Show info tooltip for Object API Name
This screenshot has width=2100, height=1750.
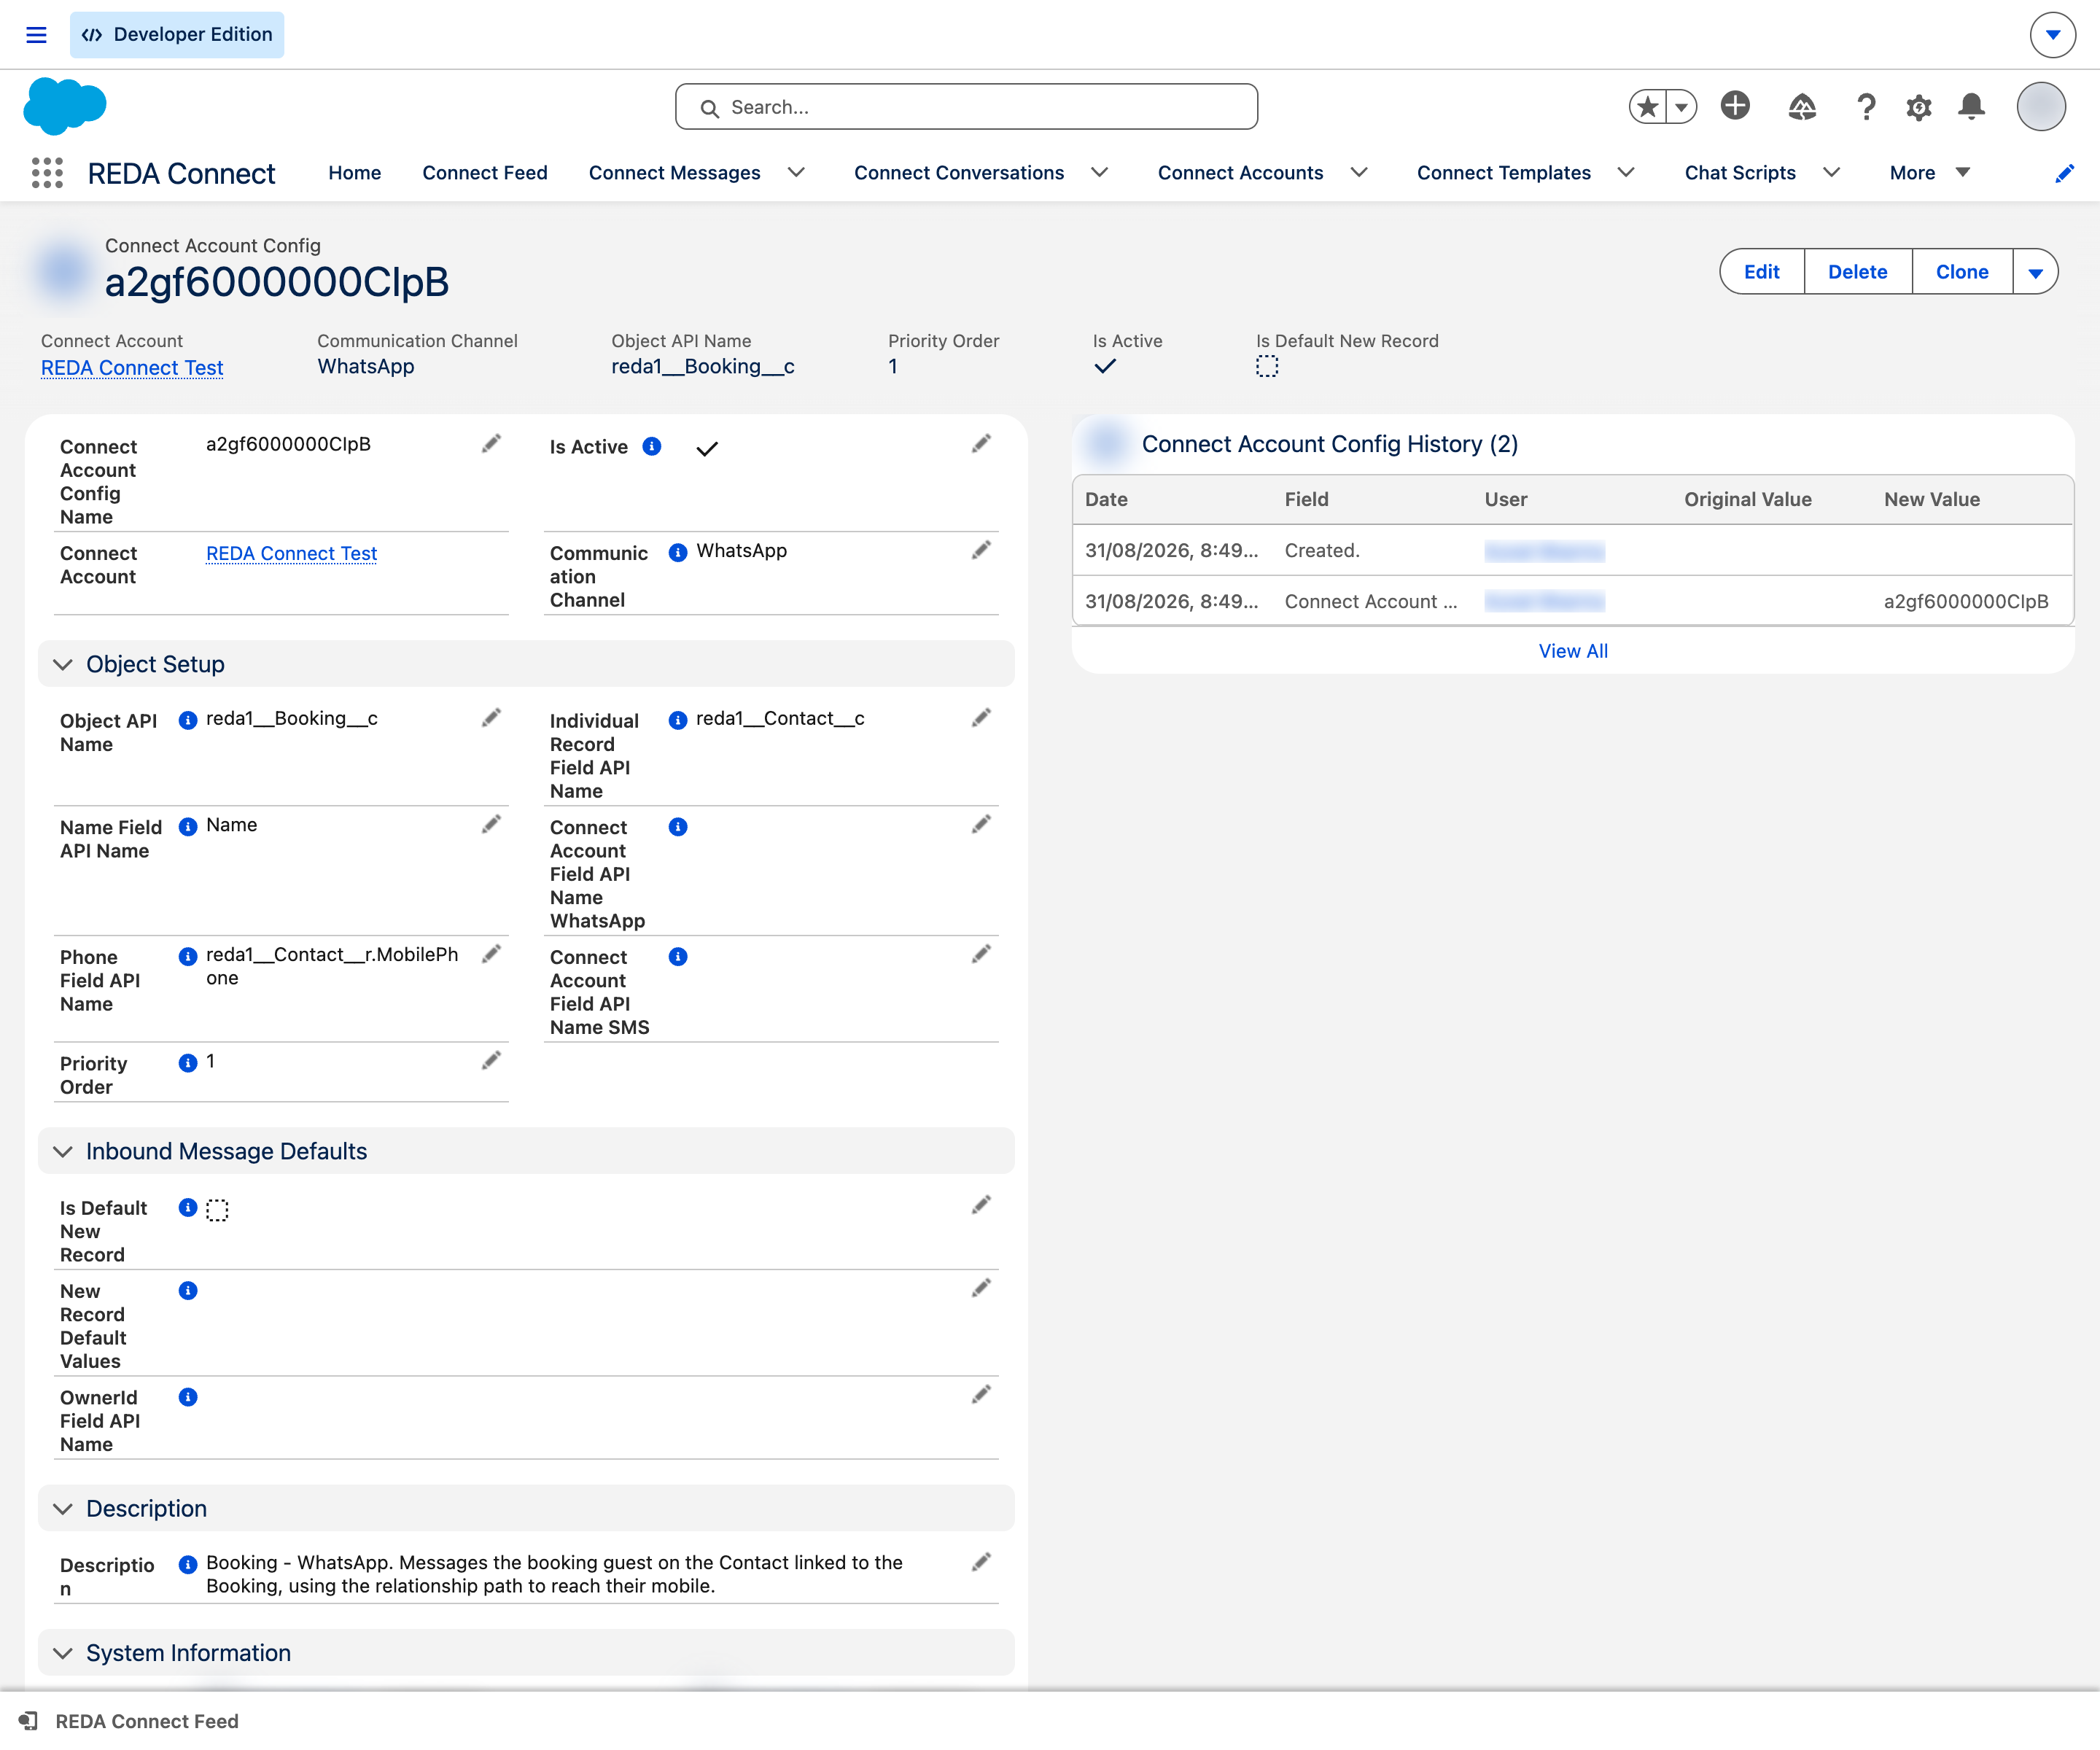pyautogui.click(x=188, y=720)
